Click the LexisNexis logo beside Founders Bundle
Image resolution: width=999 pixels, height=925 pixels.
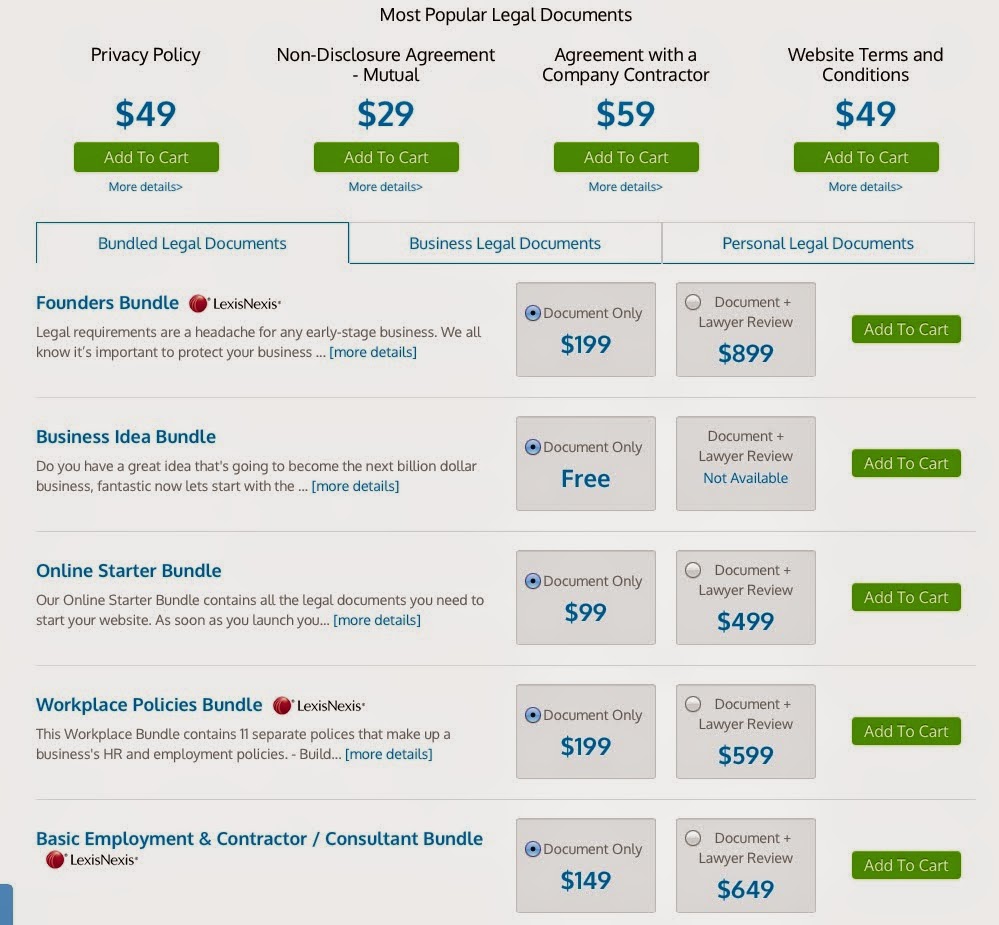[x=235, y=304]
